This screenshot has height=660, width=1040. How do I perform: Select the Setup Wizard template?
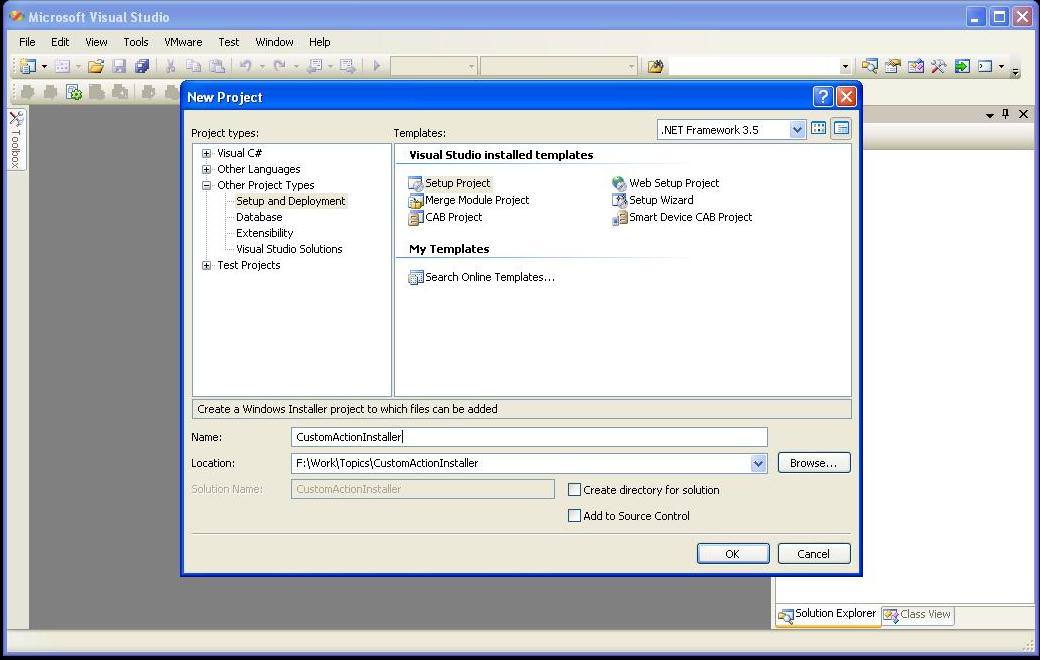pyautogui.click(x=653, y=200)
